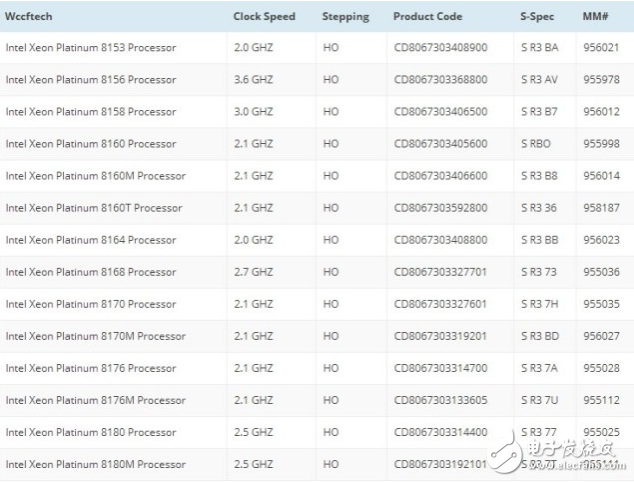Click the S R3 BB spec cell
Screen dimensions: 634x482
539,240
